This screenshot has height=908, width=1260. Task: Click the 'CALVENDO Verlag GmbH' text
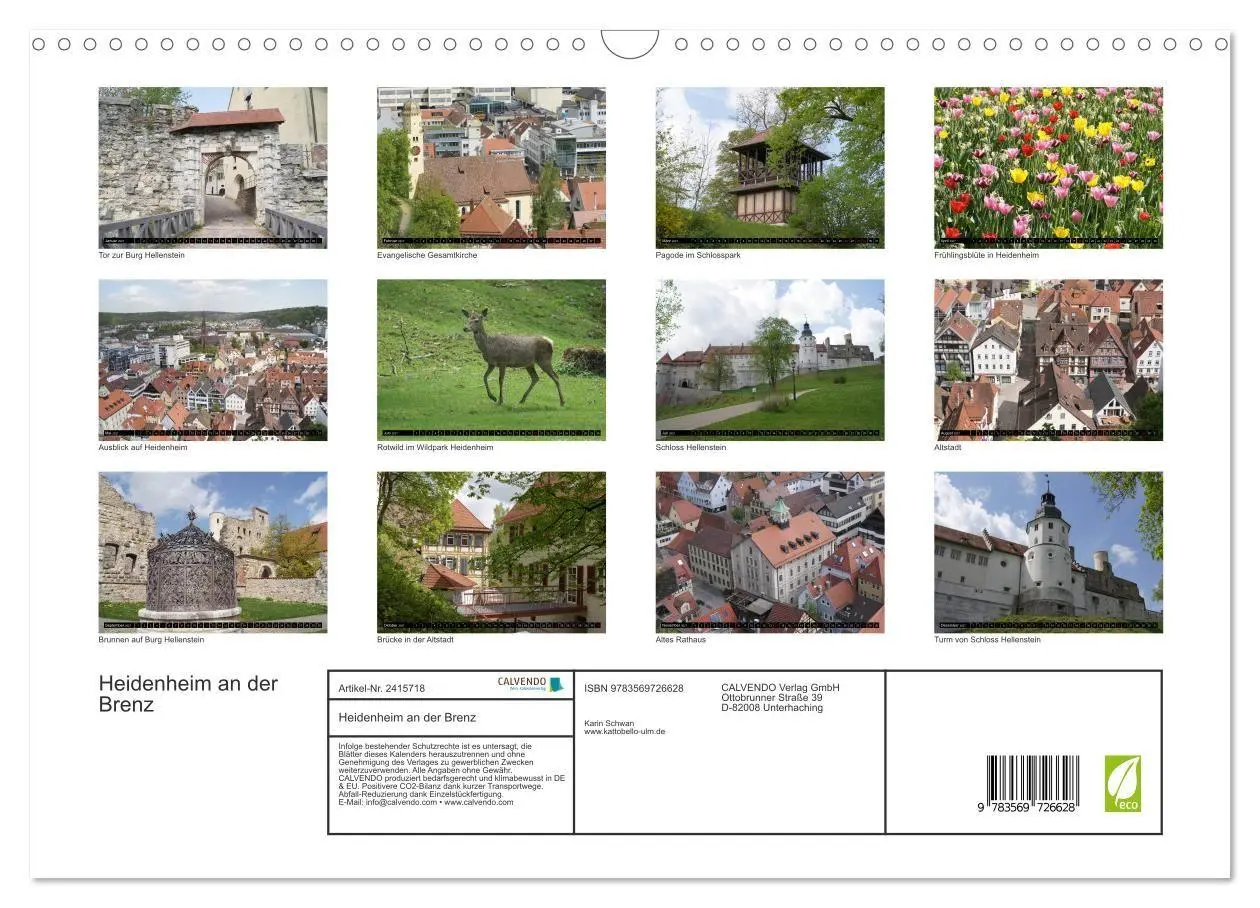tap(780, 688)
